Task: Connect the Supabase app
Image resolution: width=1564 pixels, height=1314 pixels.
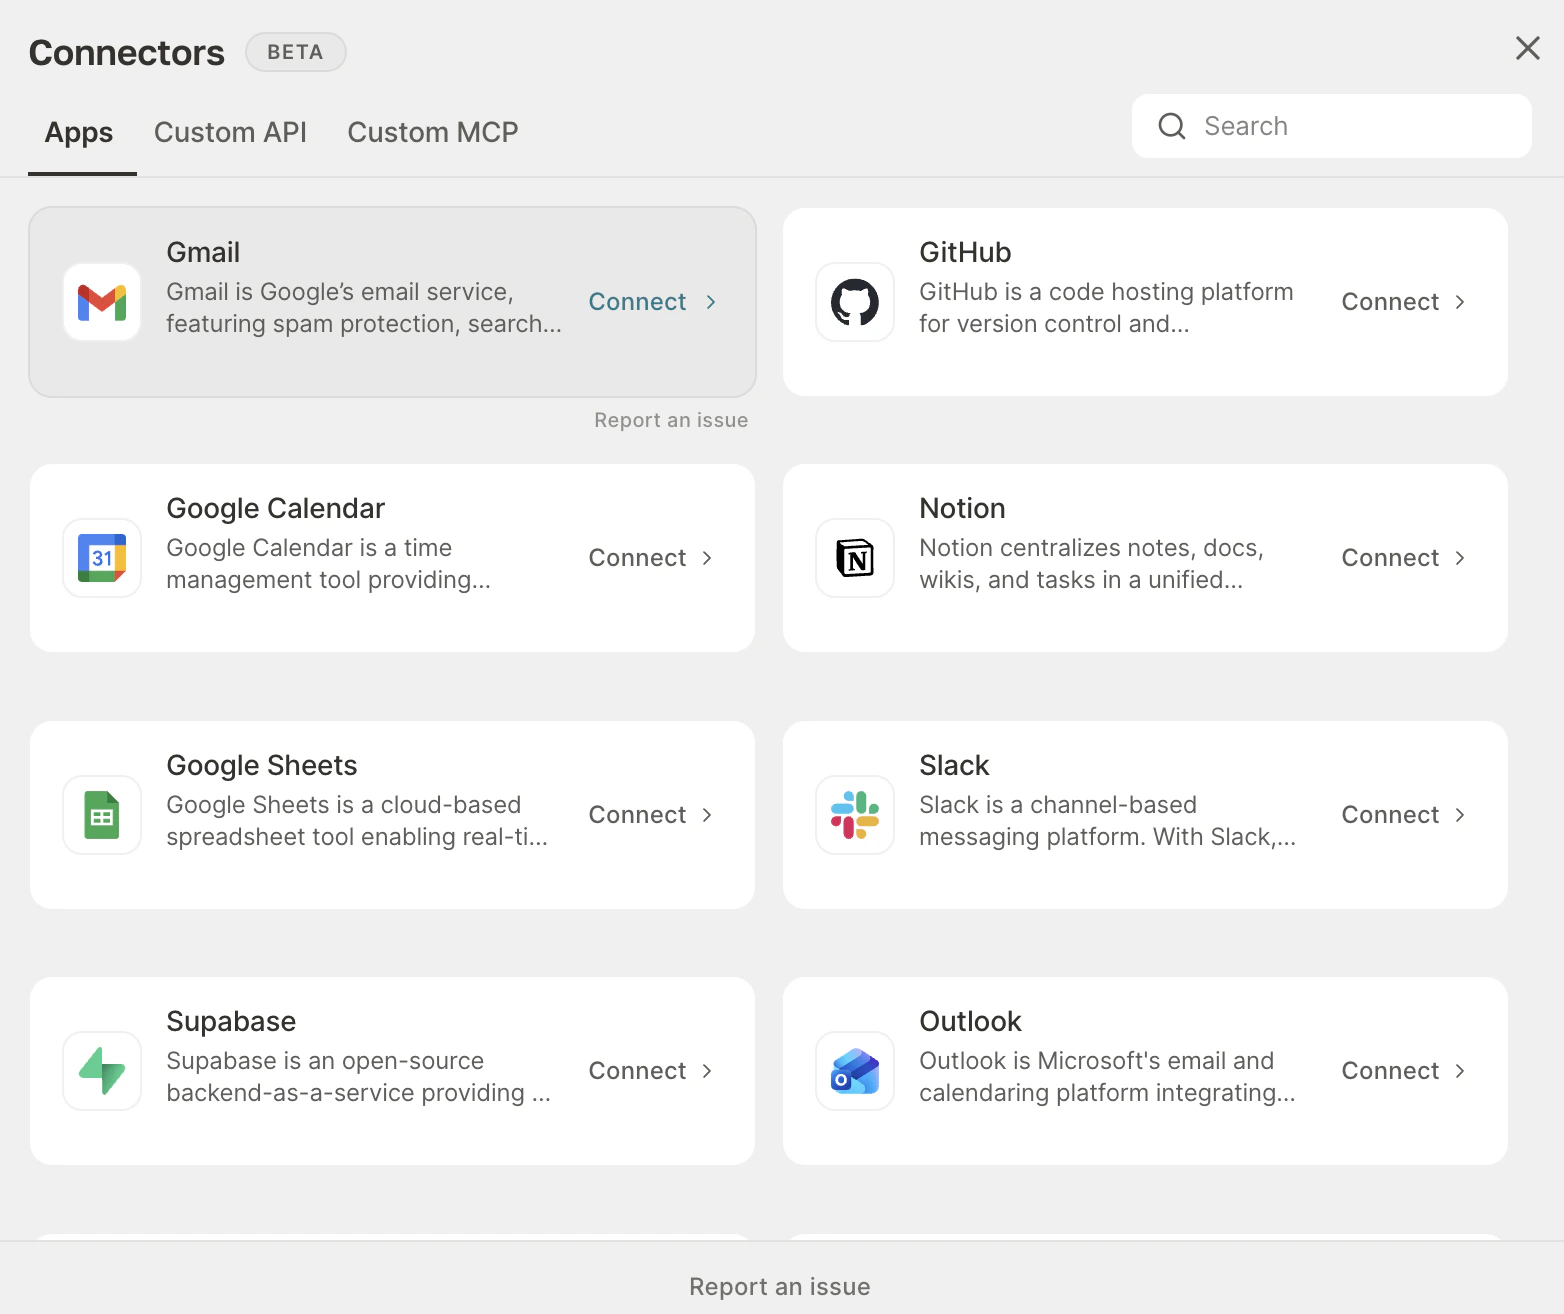Action: [x=652, y=1071]
